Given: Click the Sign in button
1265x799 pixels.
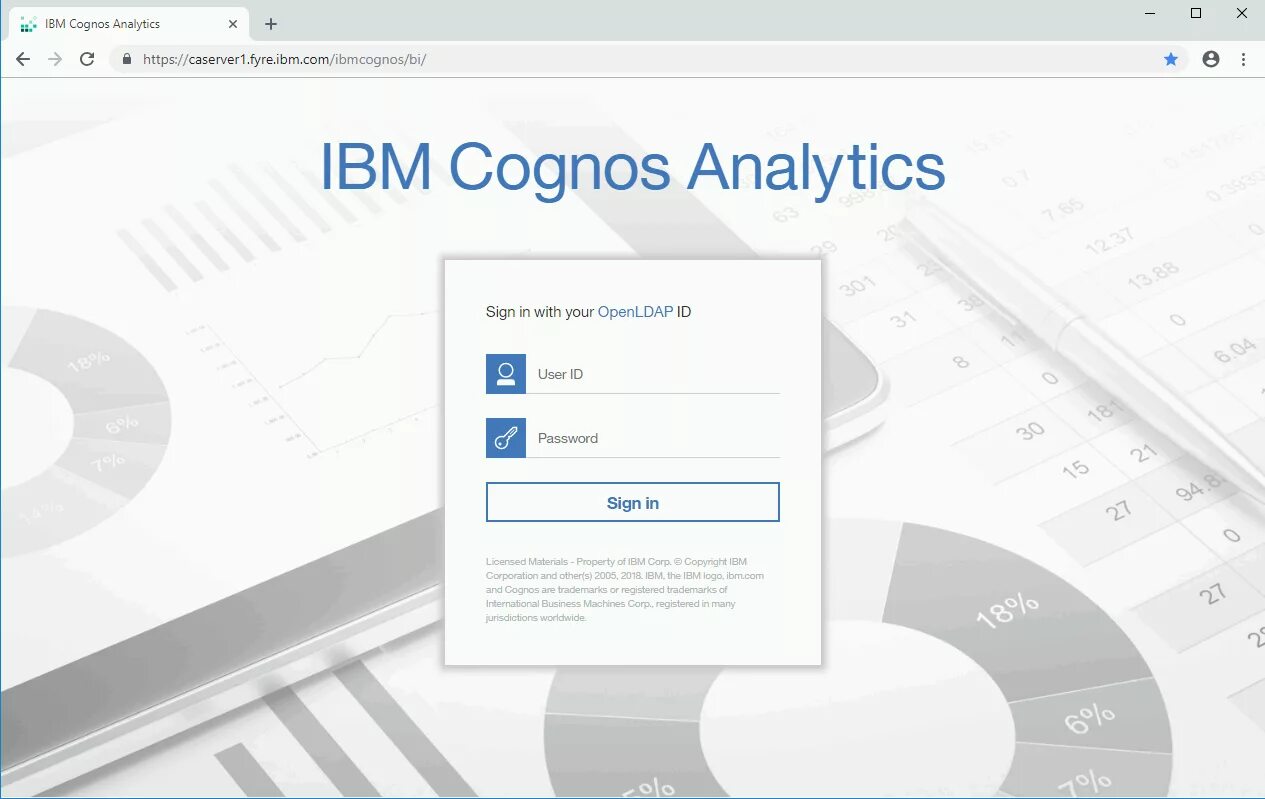Looking at the screenshot, I should point(632,502).
